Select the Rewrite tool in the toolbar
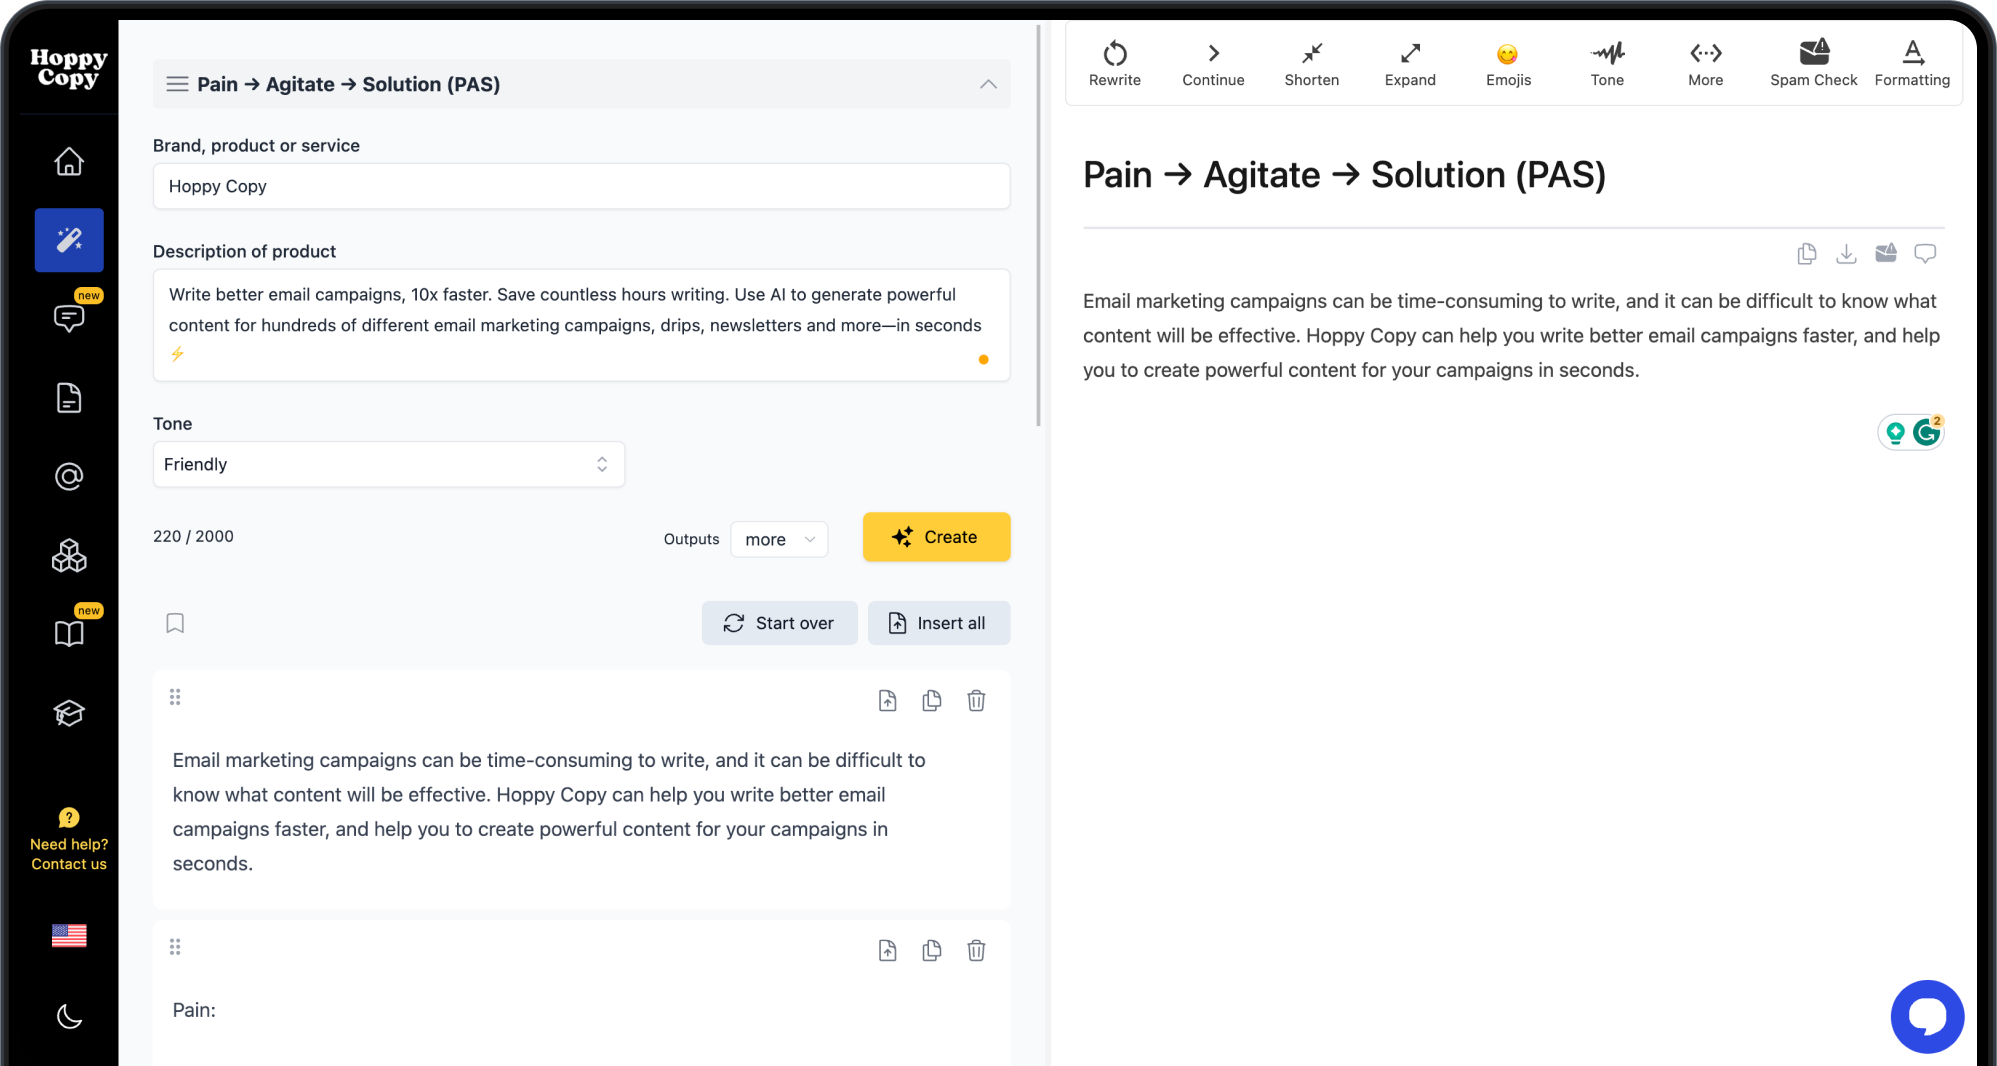The height and width of the screenshot is (1066, 1997). pos(1114,62)
